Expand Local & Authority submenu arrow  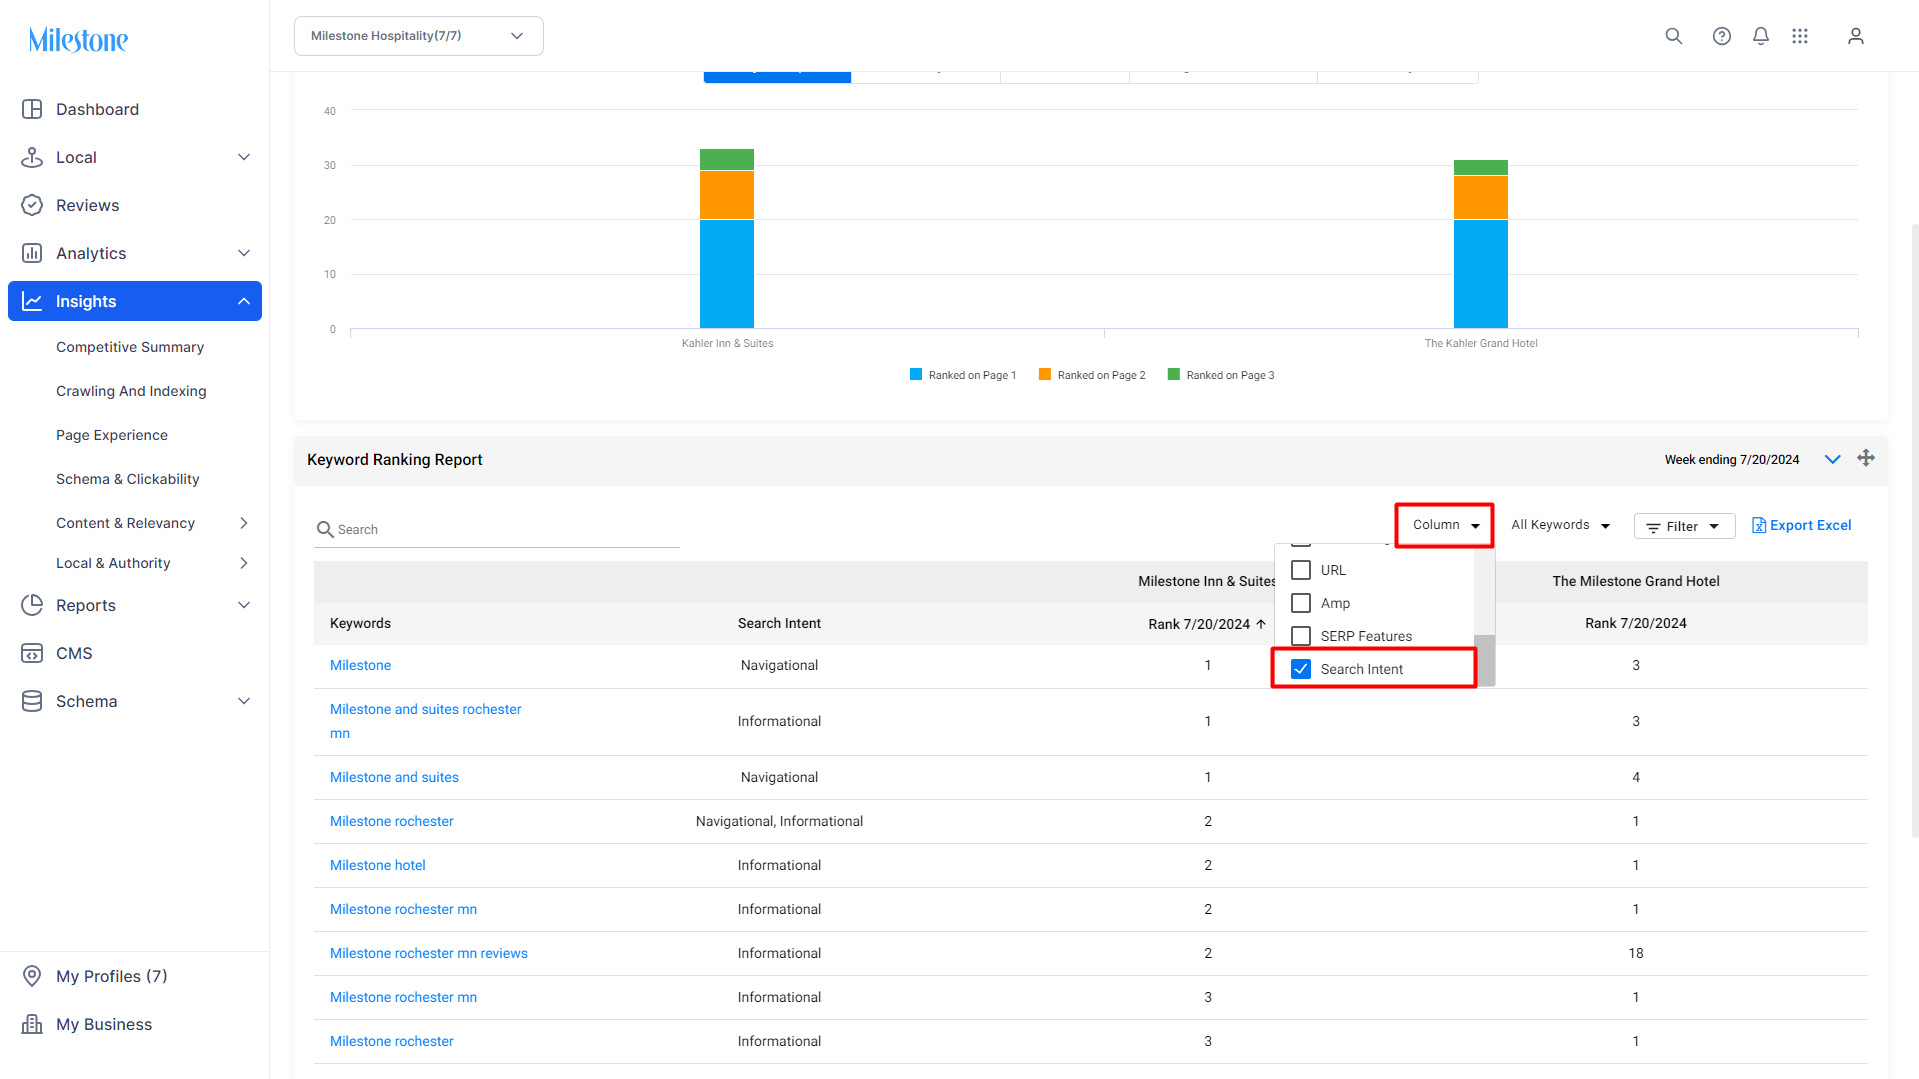pyautogui.click(x=244, y=563)
